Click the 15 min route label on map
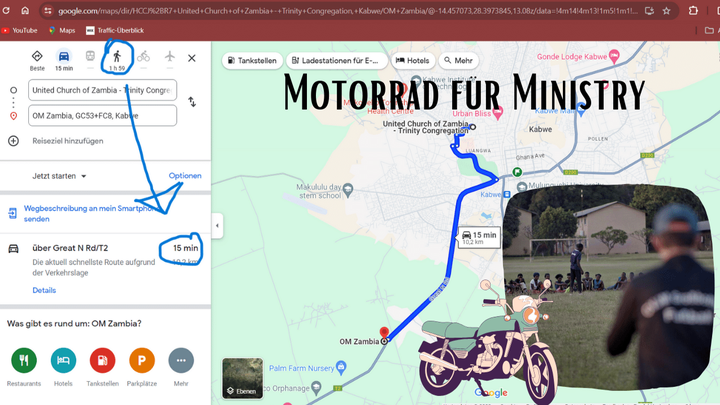This screenshot has height=405, width=720. click(x=479, y=237)
